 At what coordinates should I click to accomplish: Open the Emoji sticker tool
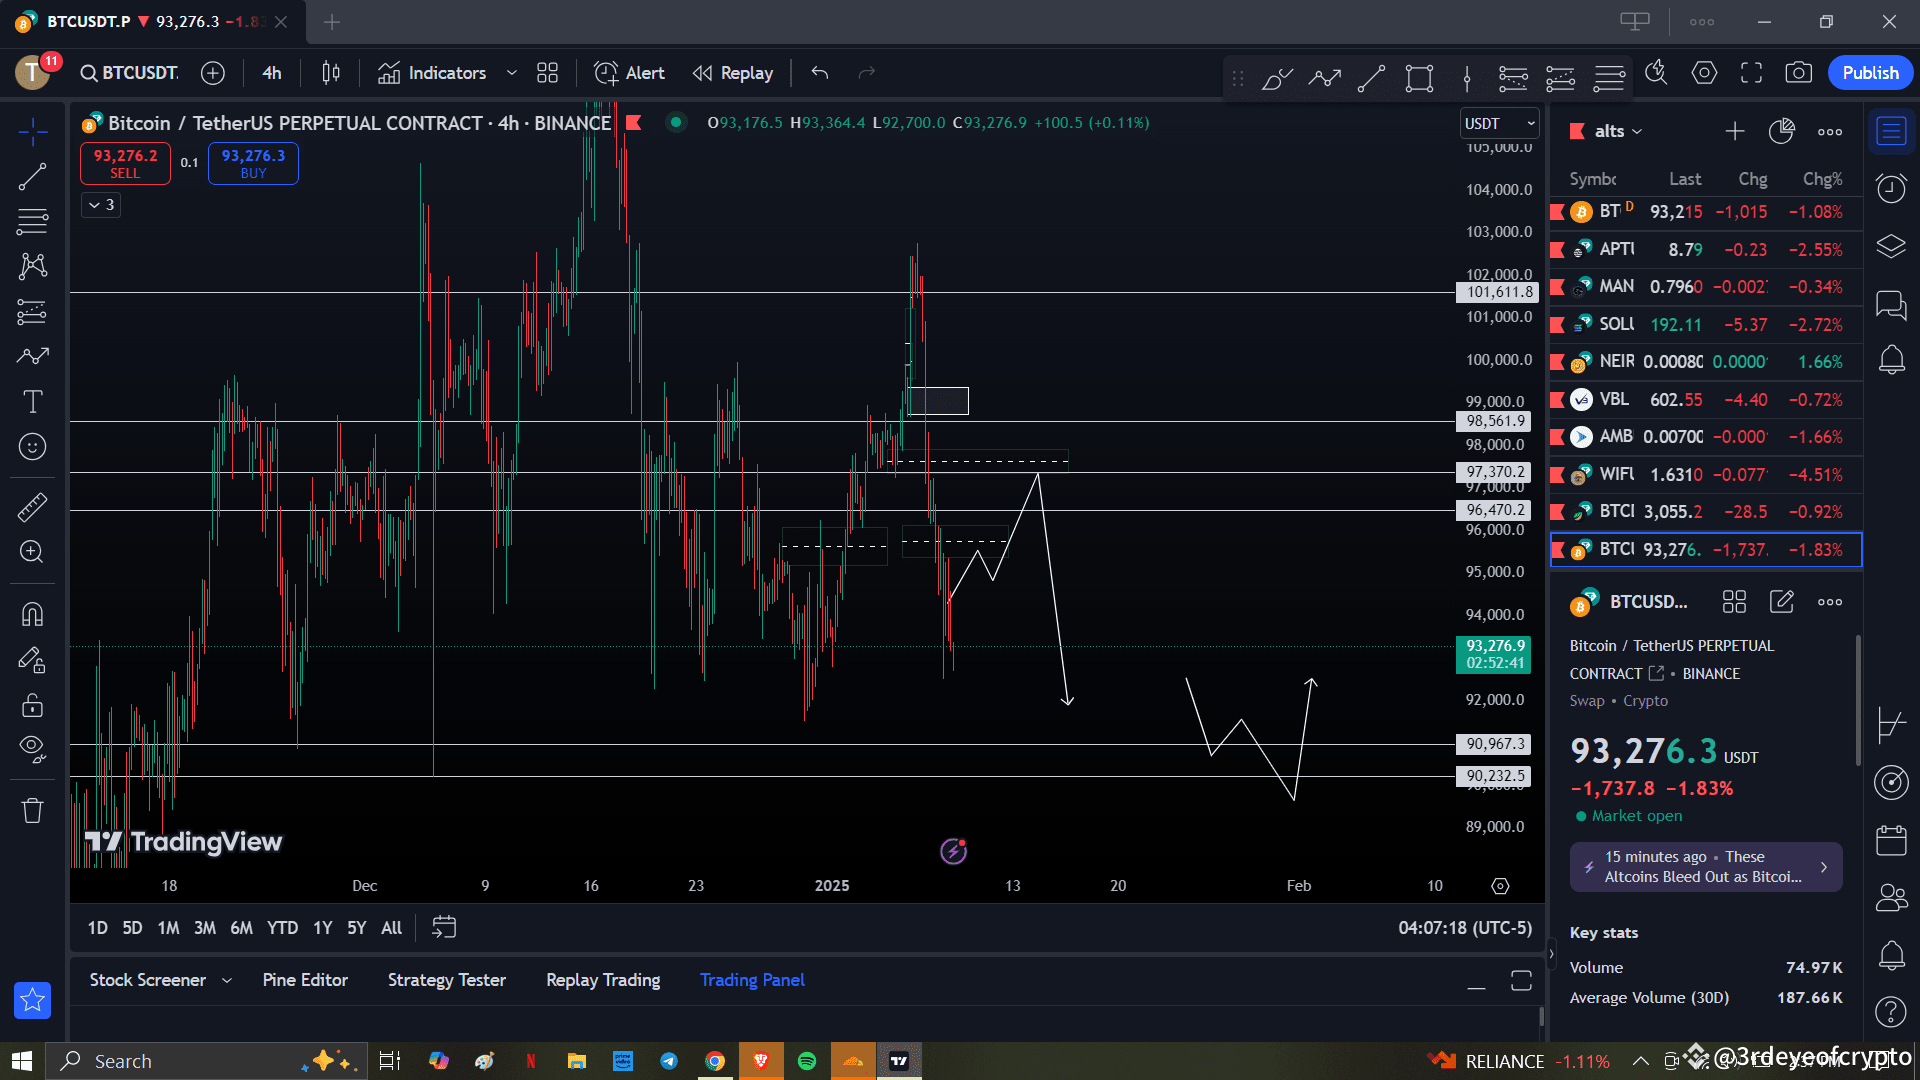tap(33, 447)
